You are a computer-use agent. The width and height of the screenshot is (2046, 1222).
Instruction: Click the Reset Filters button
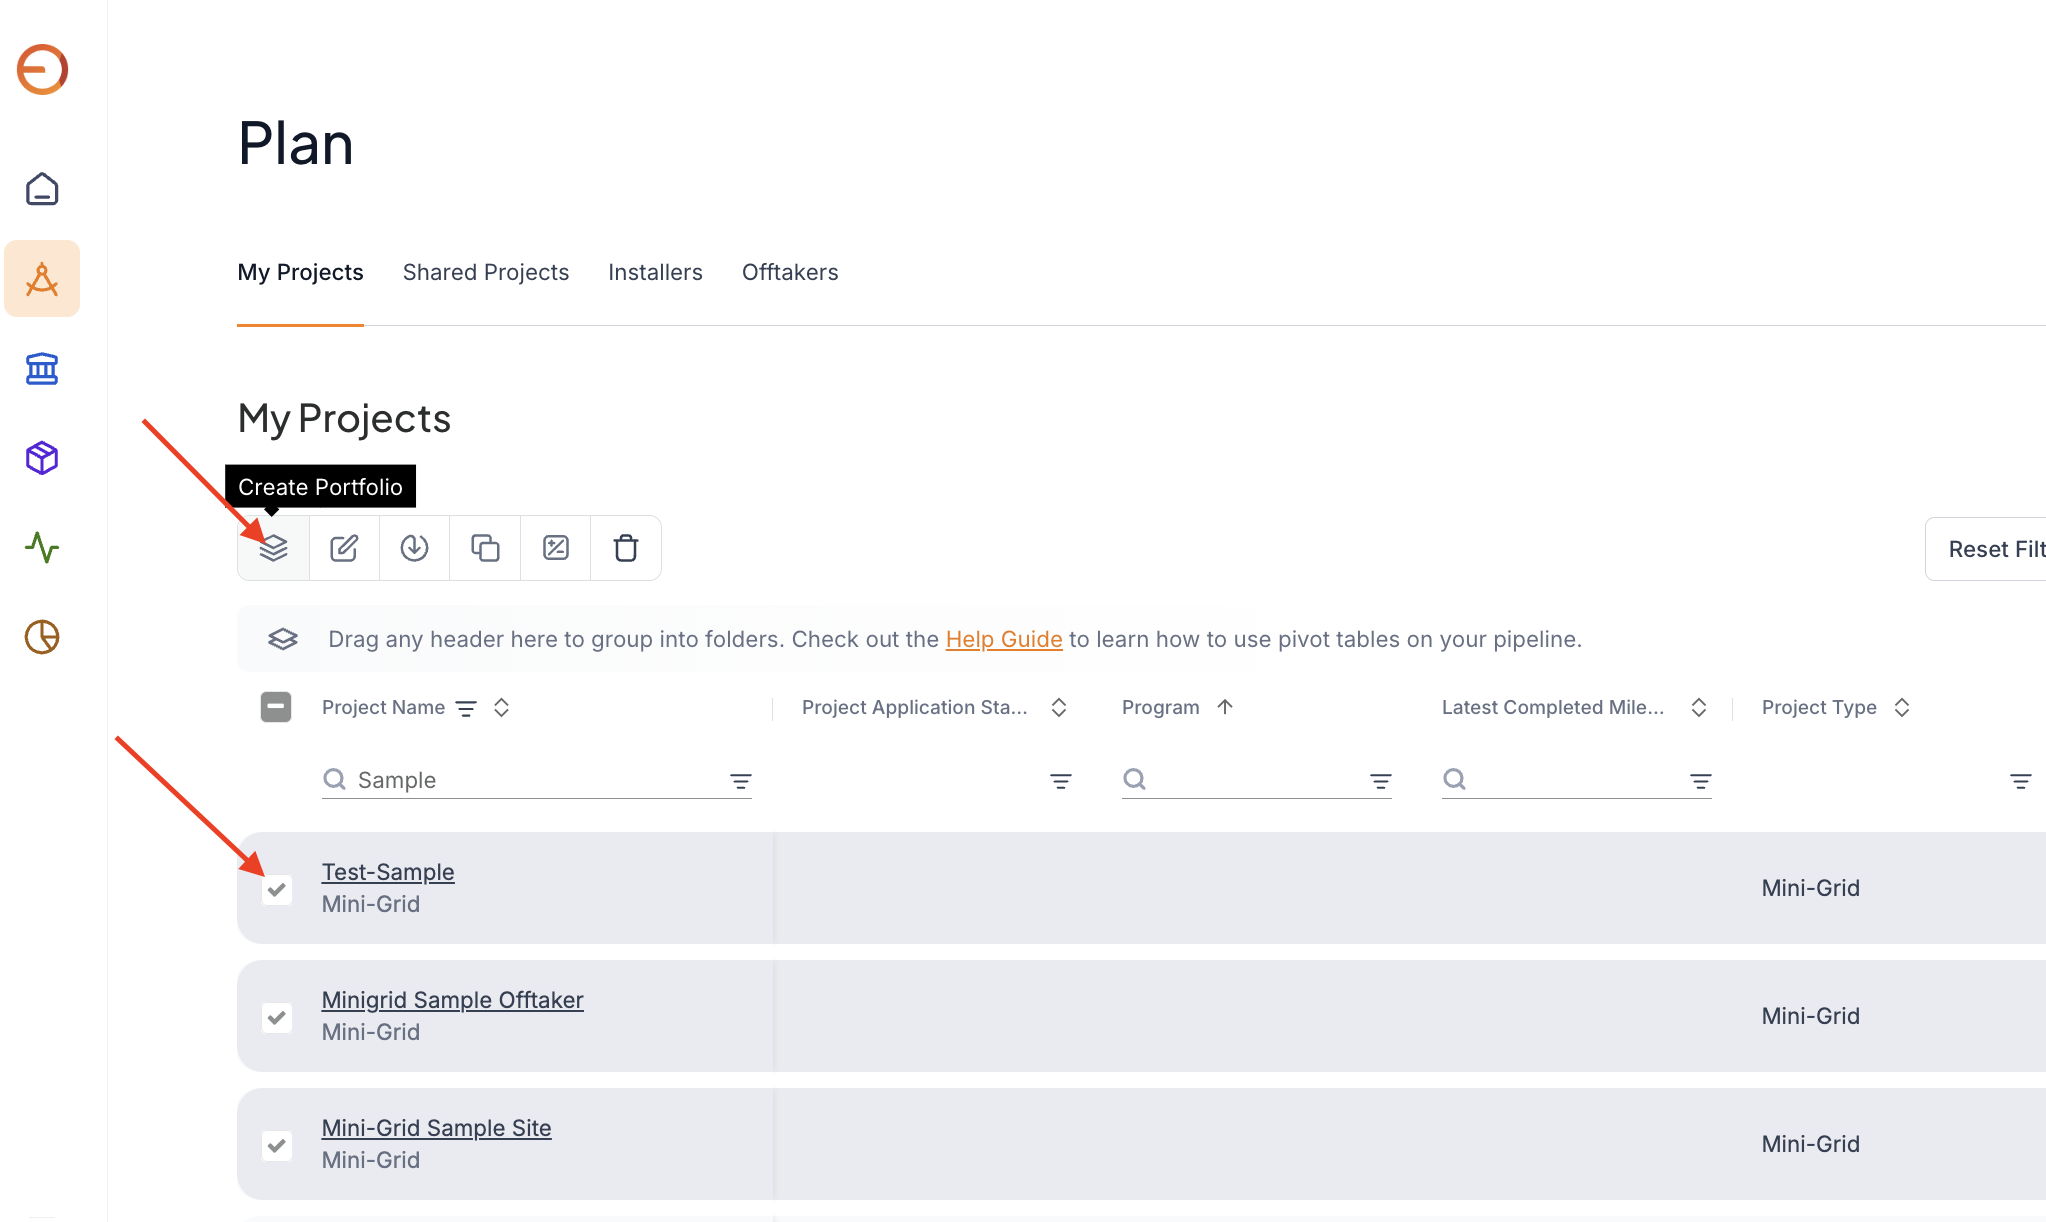click(1990, 549)
